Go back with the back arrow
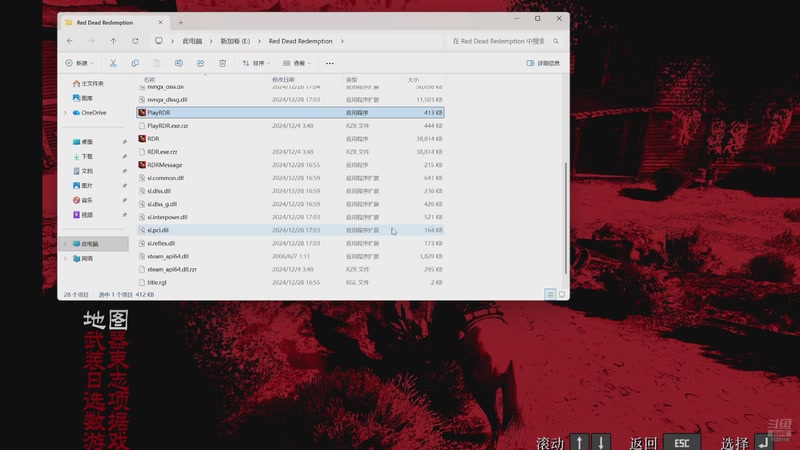800x450 pixels. tap(70, 41)
